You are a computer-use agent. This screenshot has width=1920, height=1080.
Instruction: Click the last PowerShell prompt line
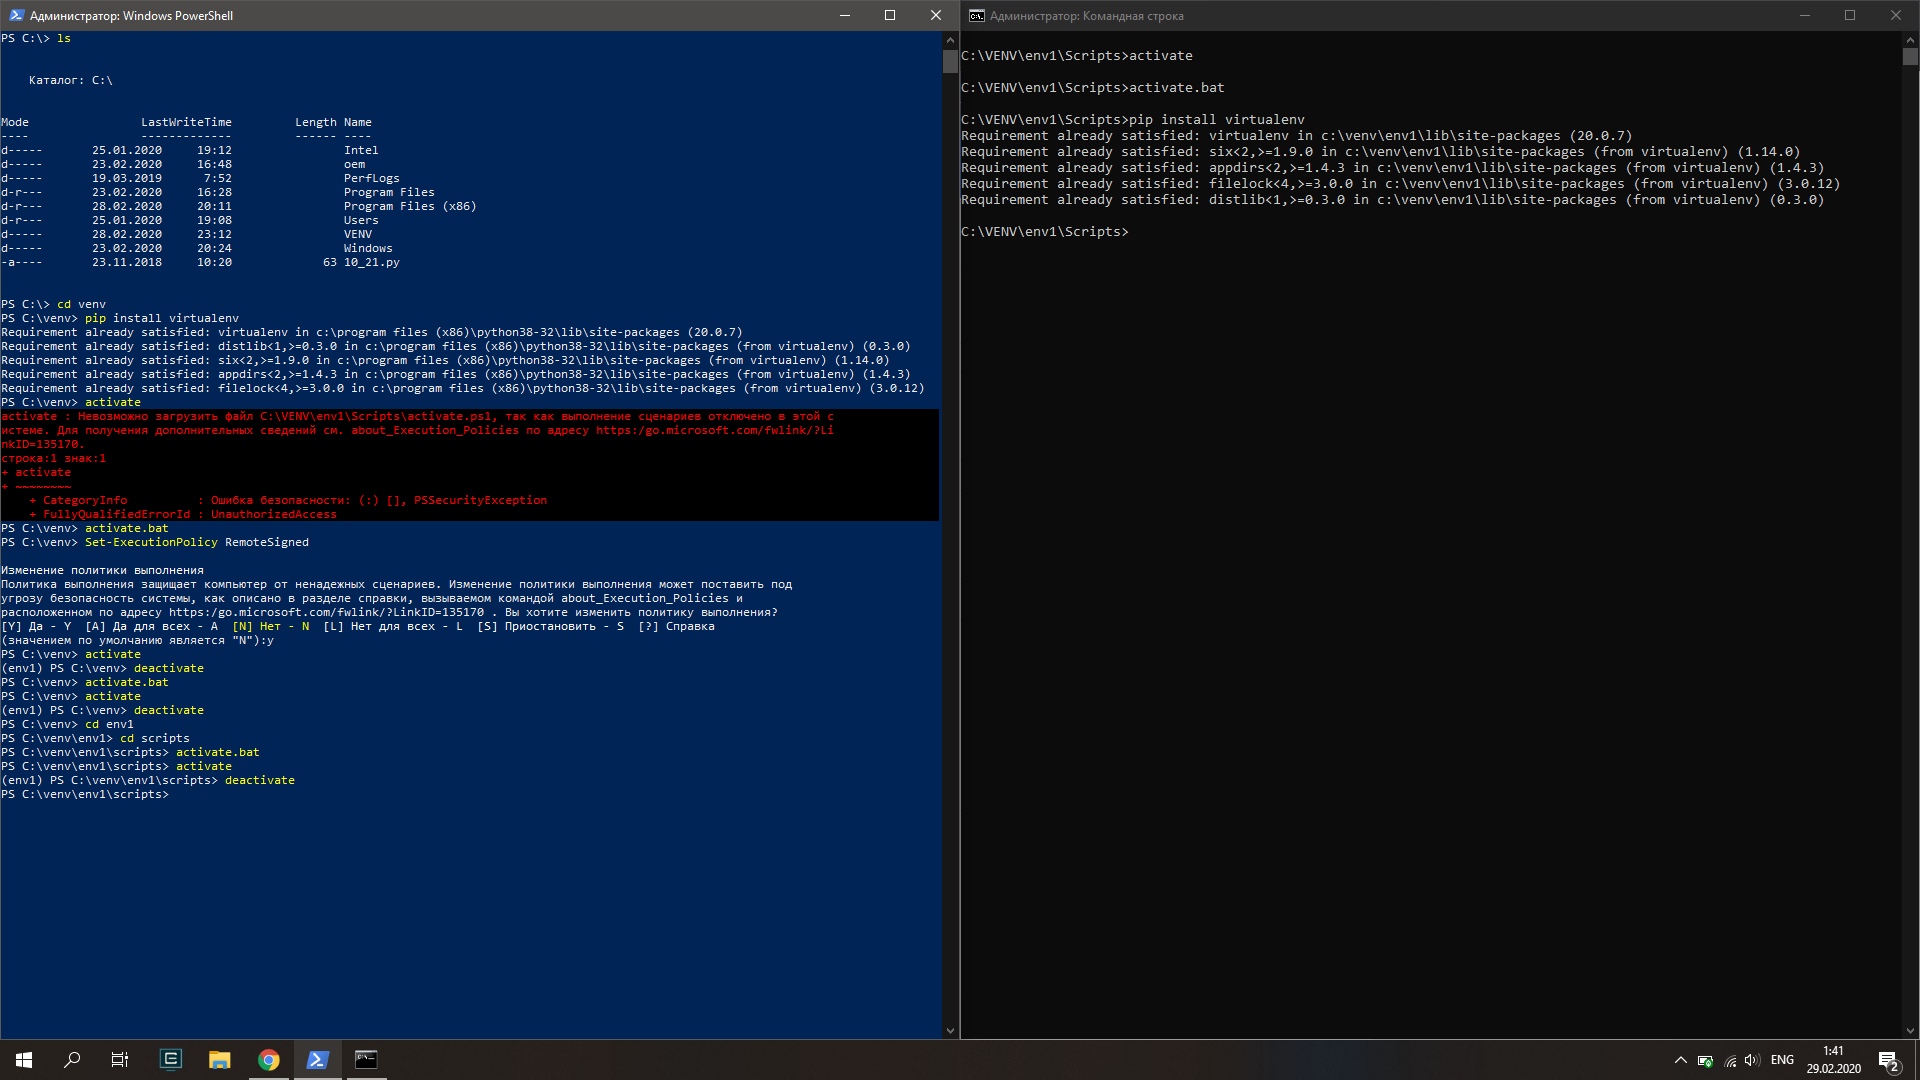click(85, 794)
